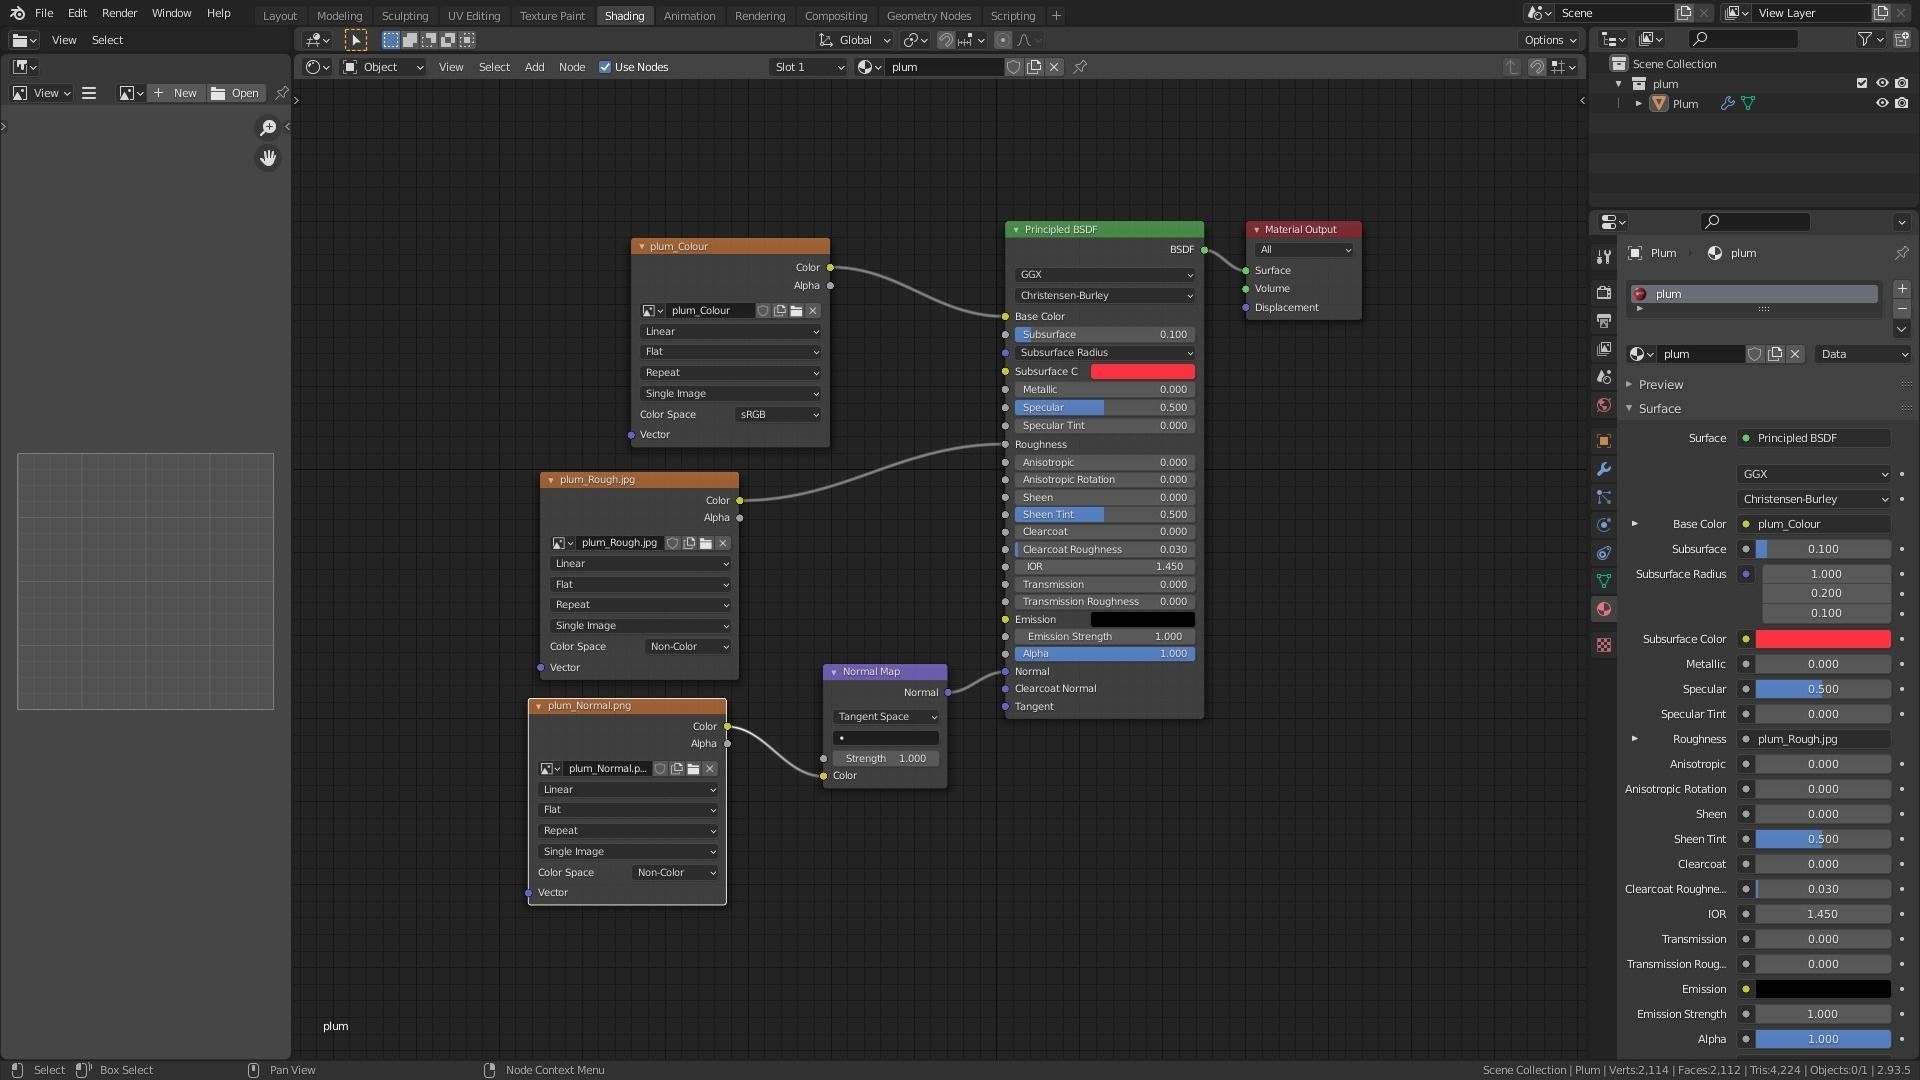Image resolution: width=1920 pixels, height=1080 pixels.
Task: Click the Open image button
Action: pyautogui.click(x=236, y=93)
